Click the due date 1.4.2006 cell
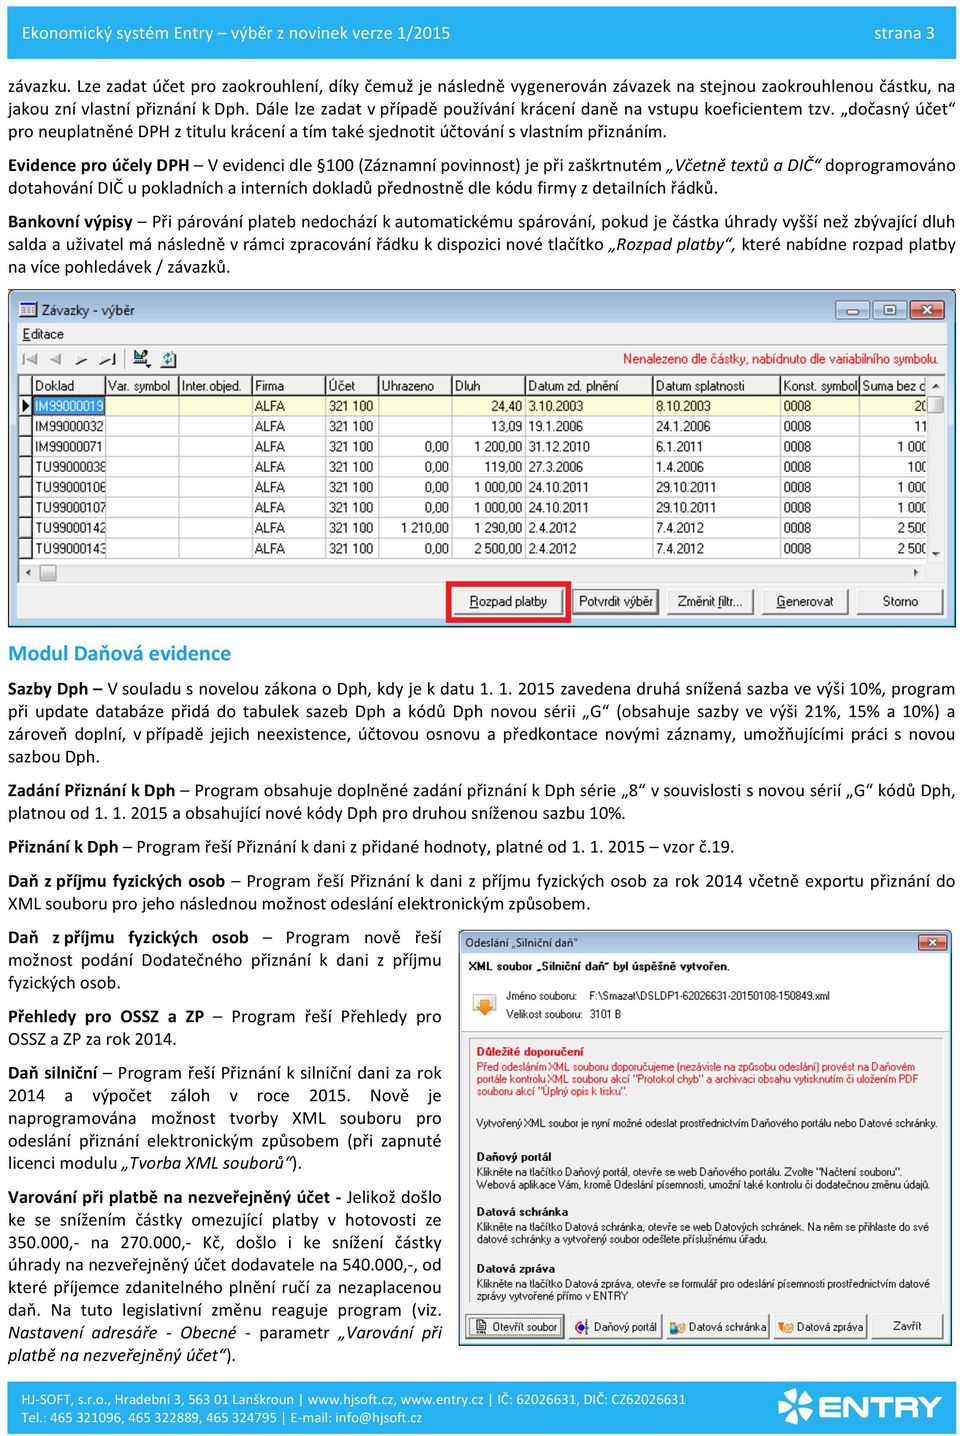960x1436 pixels. pos(716,467)
